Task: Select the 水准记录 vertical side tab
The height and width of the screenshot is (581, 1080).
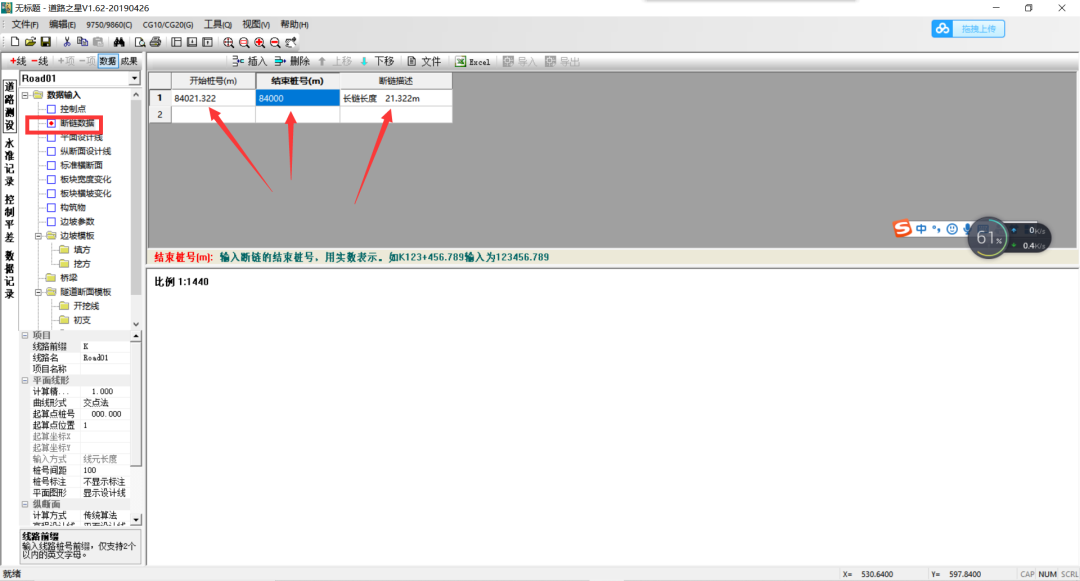Action: [9, 162]
